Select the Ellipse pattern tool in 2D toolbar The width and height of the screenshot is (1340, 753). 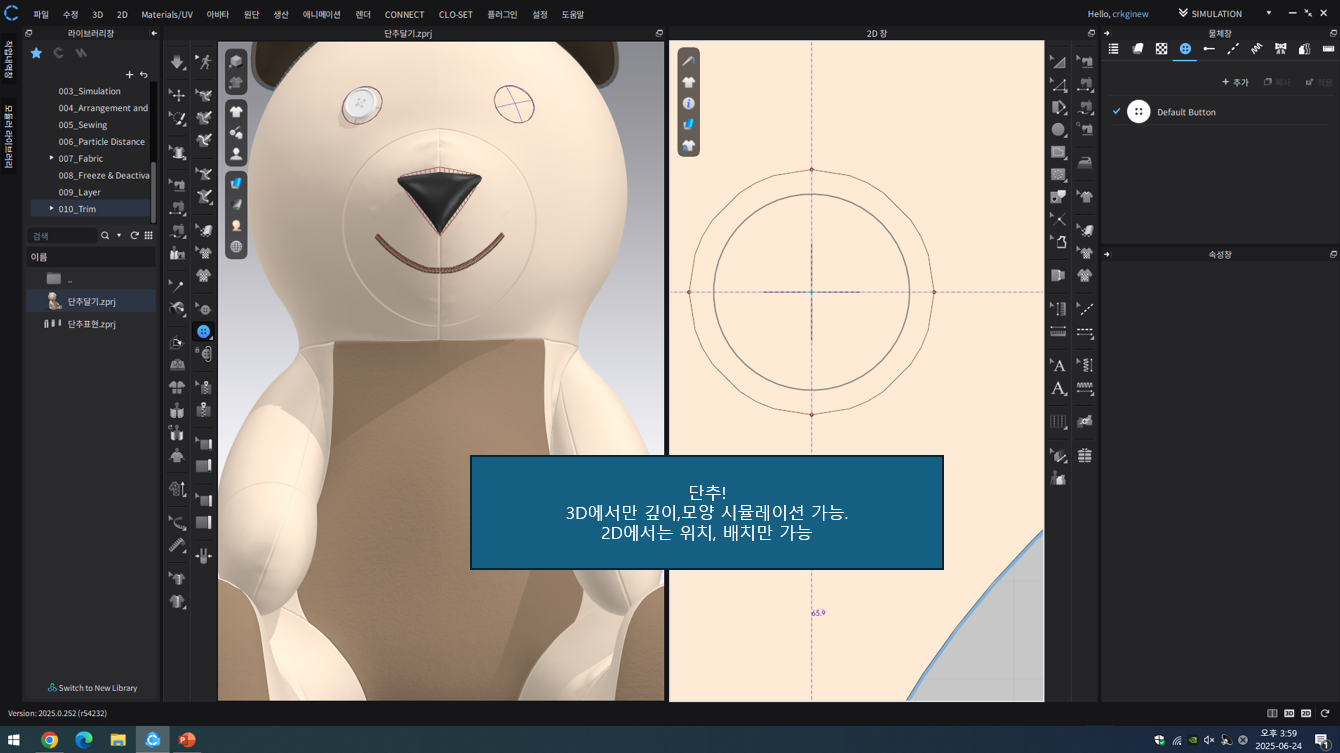tap(1058, 129)
